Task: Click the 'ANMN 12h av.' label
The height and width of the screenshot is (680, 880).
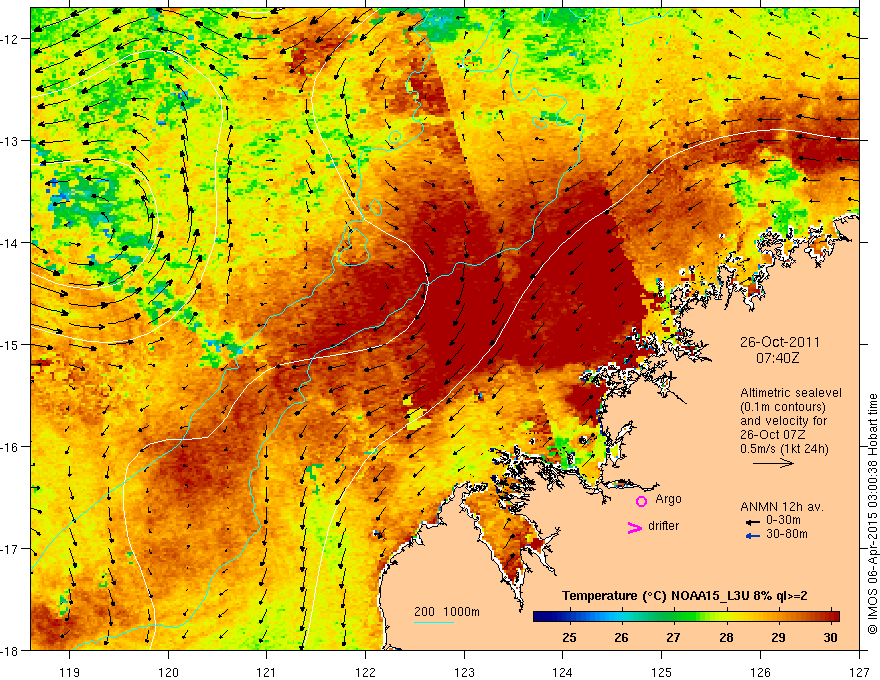Action: point(782,507)
